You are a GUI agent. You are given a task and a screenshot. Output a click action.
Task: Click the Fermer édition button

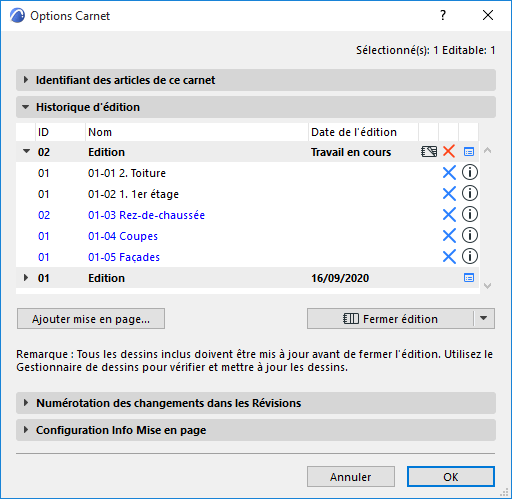click(x=390, y=319)
